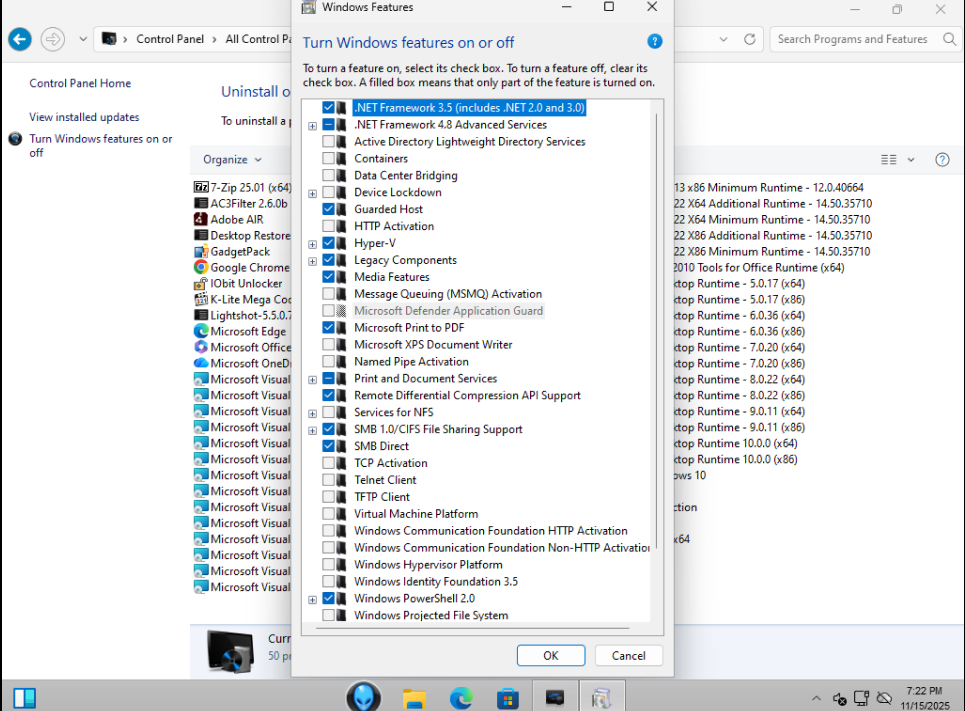Open recent locations dropdown beside forward arrow
965x711 pixels.
82,39
